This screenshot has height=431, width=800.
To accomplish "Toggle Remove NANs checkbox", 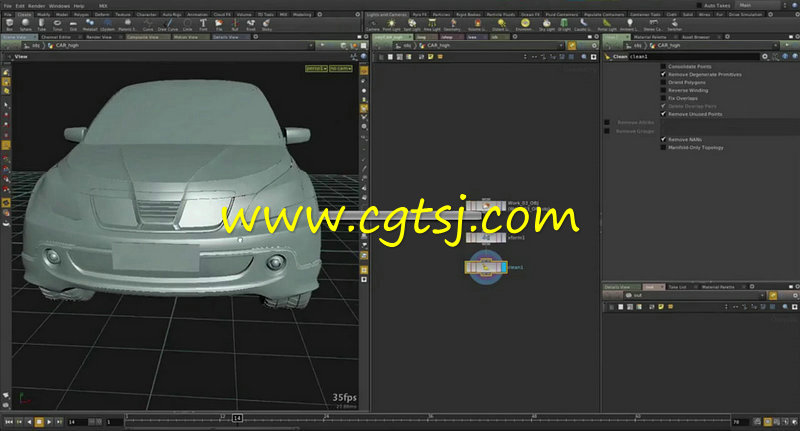I will pyautogui.click(x=663, y=139).
